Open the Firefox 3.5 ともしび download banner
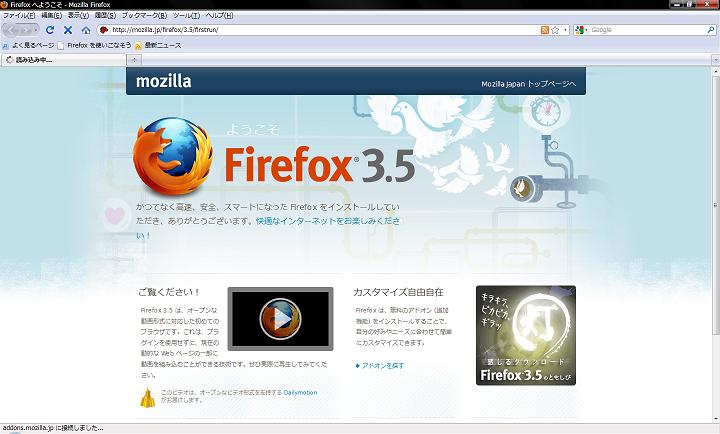 526,335
